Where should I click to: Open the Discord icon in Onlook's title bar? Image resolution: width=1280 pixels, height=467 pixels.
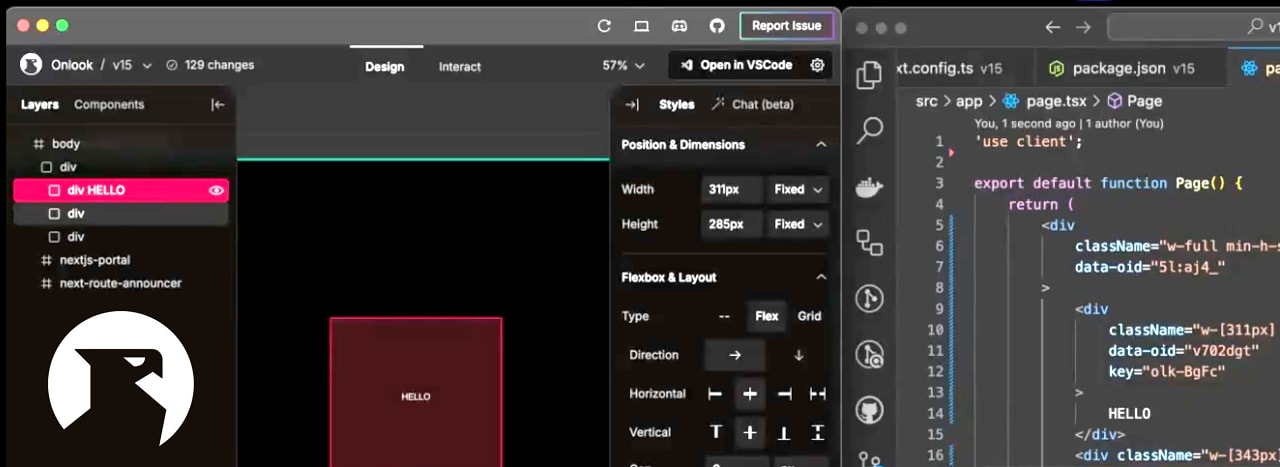[679, 26]
